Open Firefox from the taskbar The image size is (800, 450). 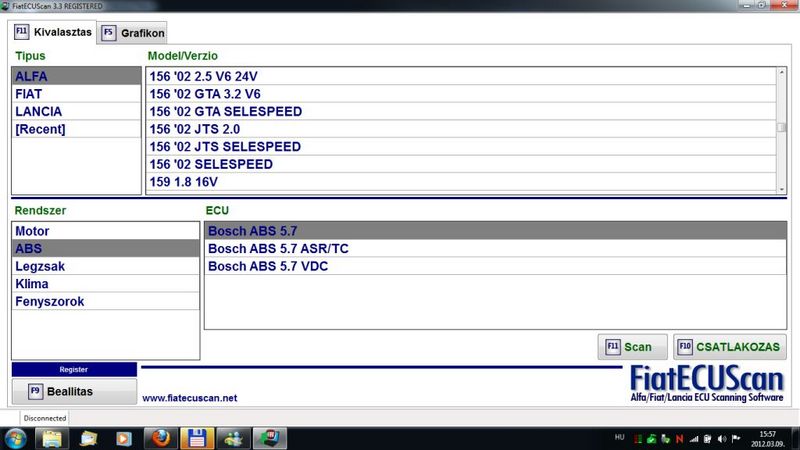(x=158, y=436)
